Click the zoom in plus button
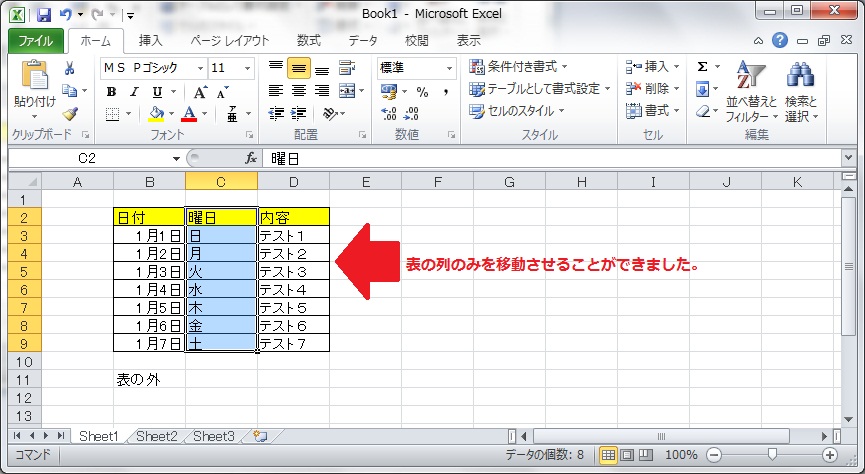The image size is (865, 474). pyautogui.click(x=830, y=455)
